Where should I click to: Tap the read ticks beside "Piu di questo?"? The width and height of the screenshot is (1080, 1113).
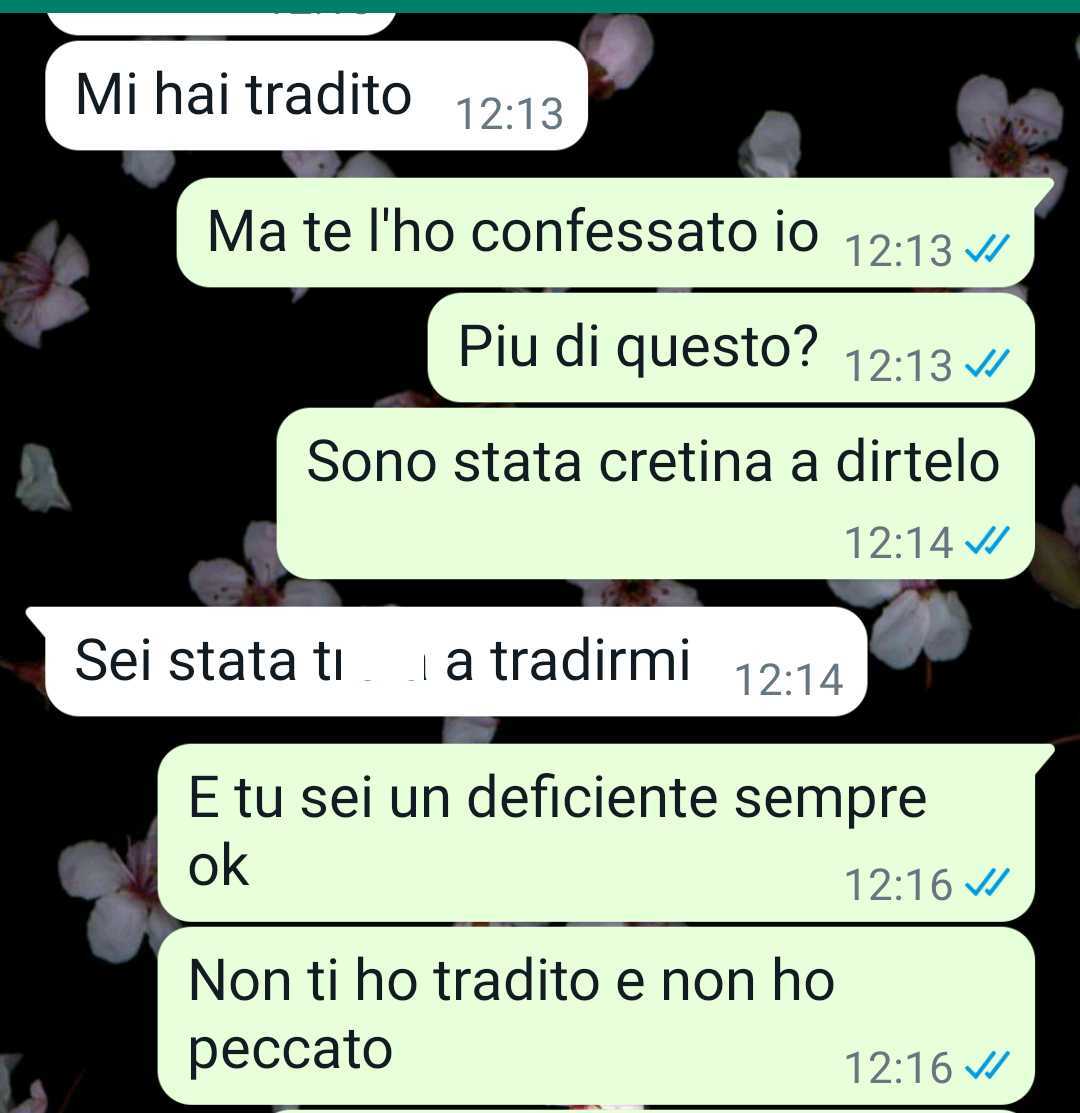point(987,364)
